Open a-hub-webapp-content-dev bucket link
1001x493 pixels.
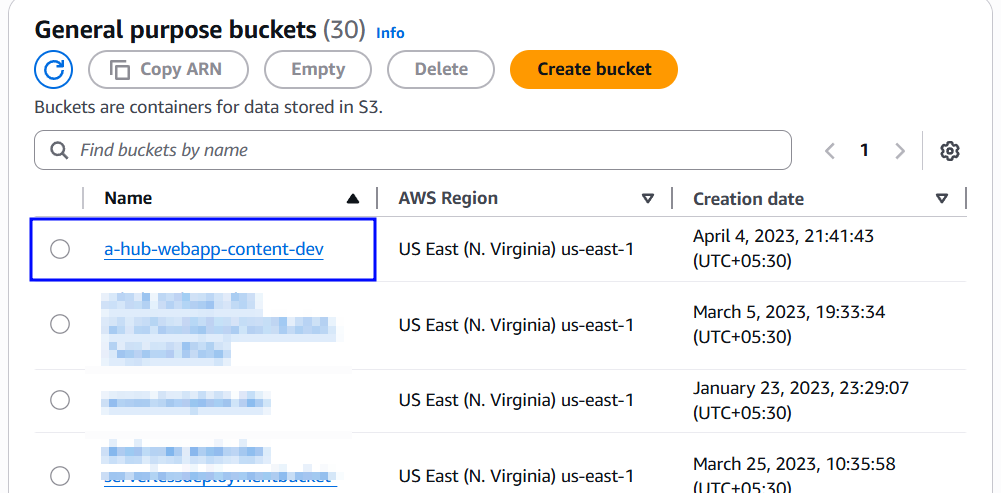pos(214,249)
